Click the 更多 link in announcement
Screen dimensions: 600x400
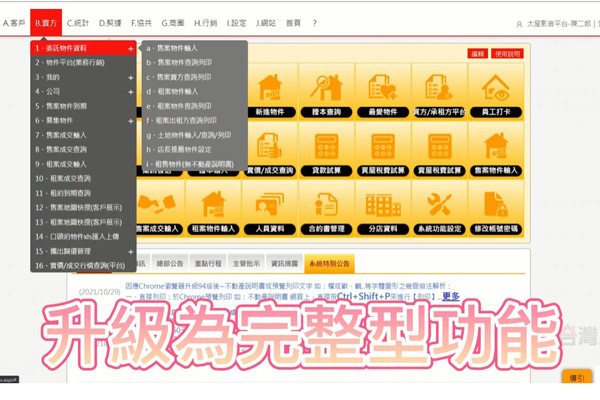[x=450, y=297]
